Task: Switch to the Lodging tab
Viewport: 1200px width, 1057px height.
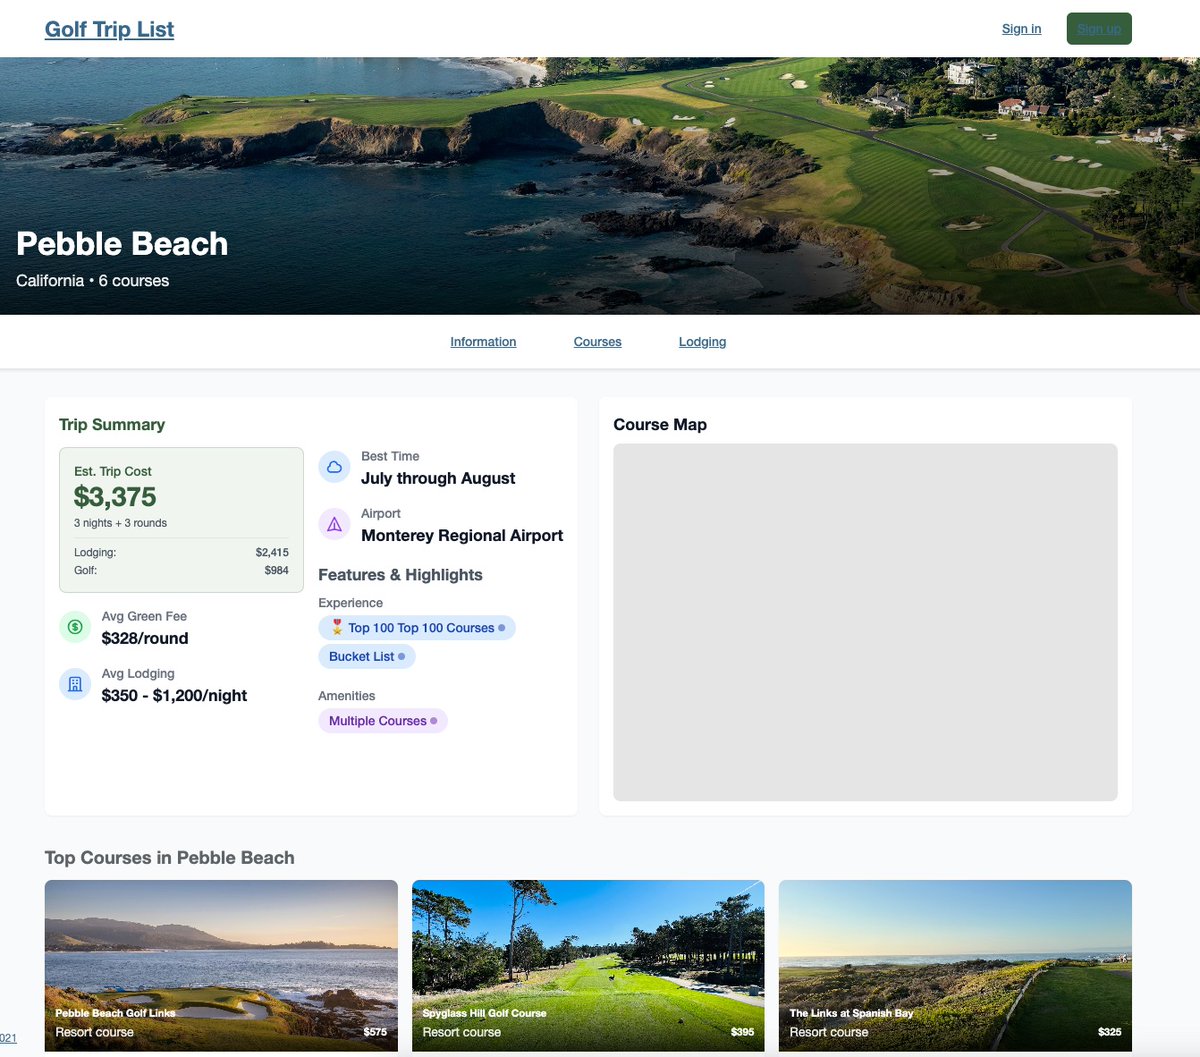Action: [702, 342]
